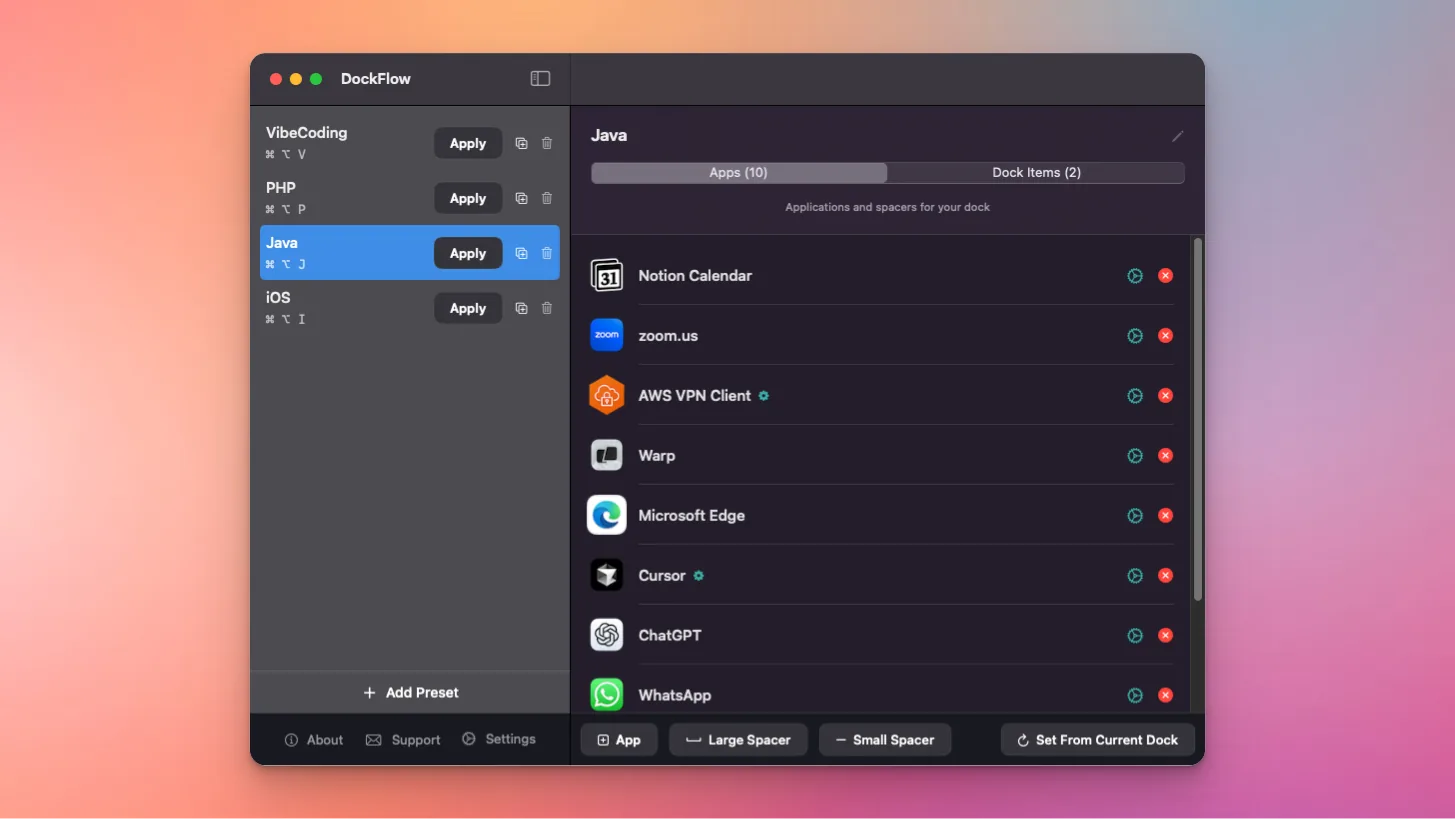Apply the iOS preset
This screenshot has height=819, width=1456.
[x=468, y=308]
